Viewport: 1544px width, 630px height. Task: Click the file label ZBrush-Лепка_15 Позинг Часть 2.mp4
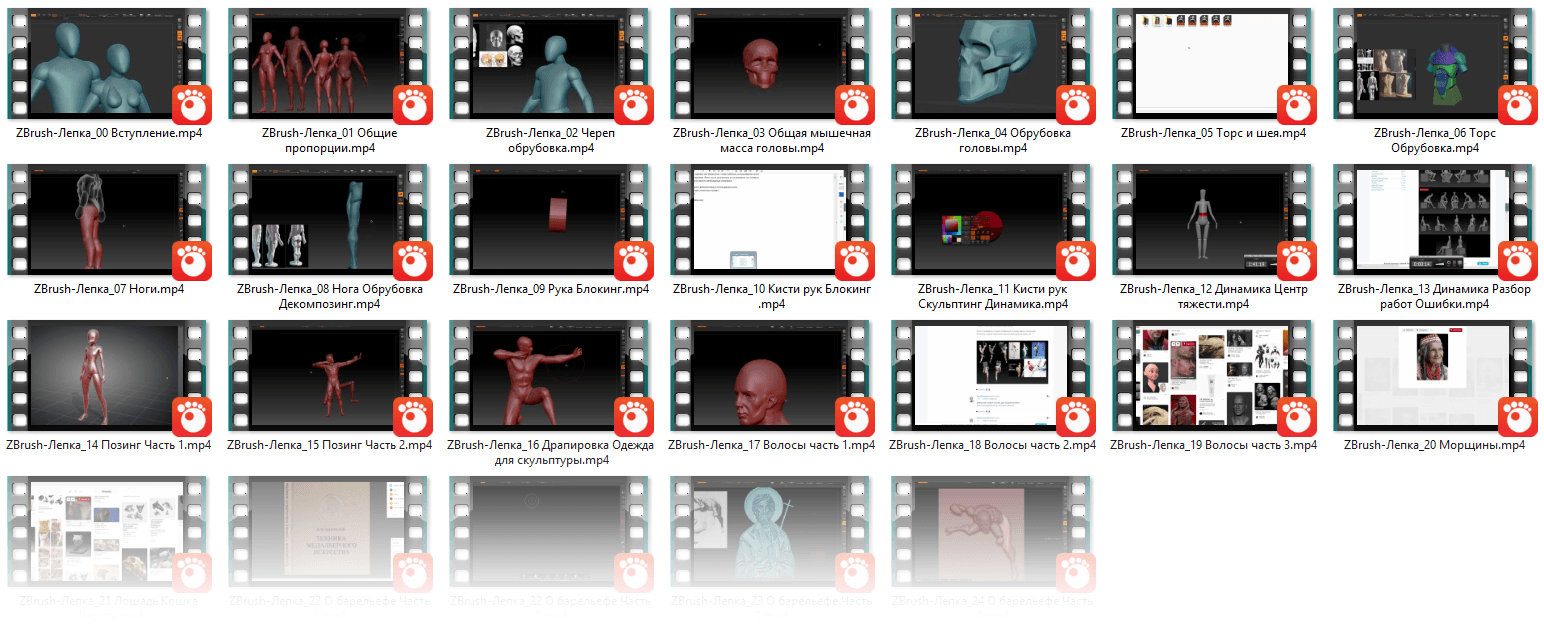[x=331, y=445]
